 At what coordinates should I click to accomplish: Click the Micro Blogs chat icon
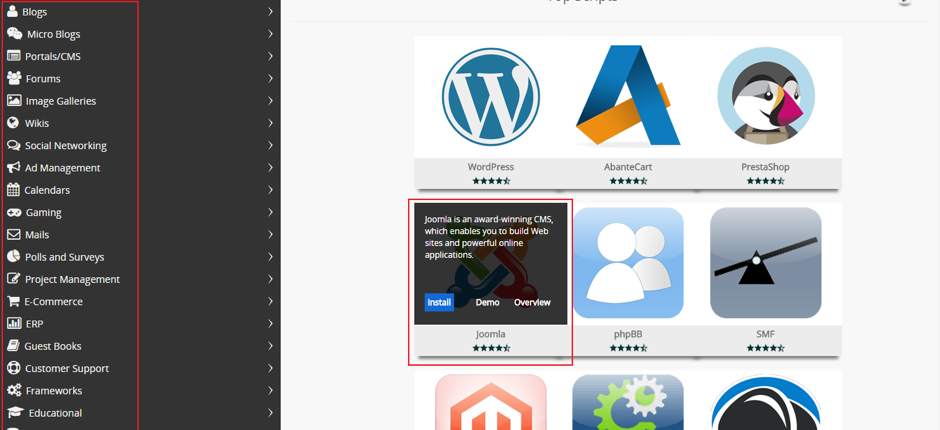[x=14, y=34]
